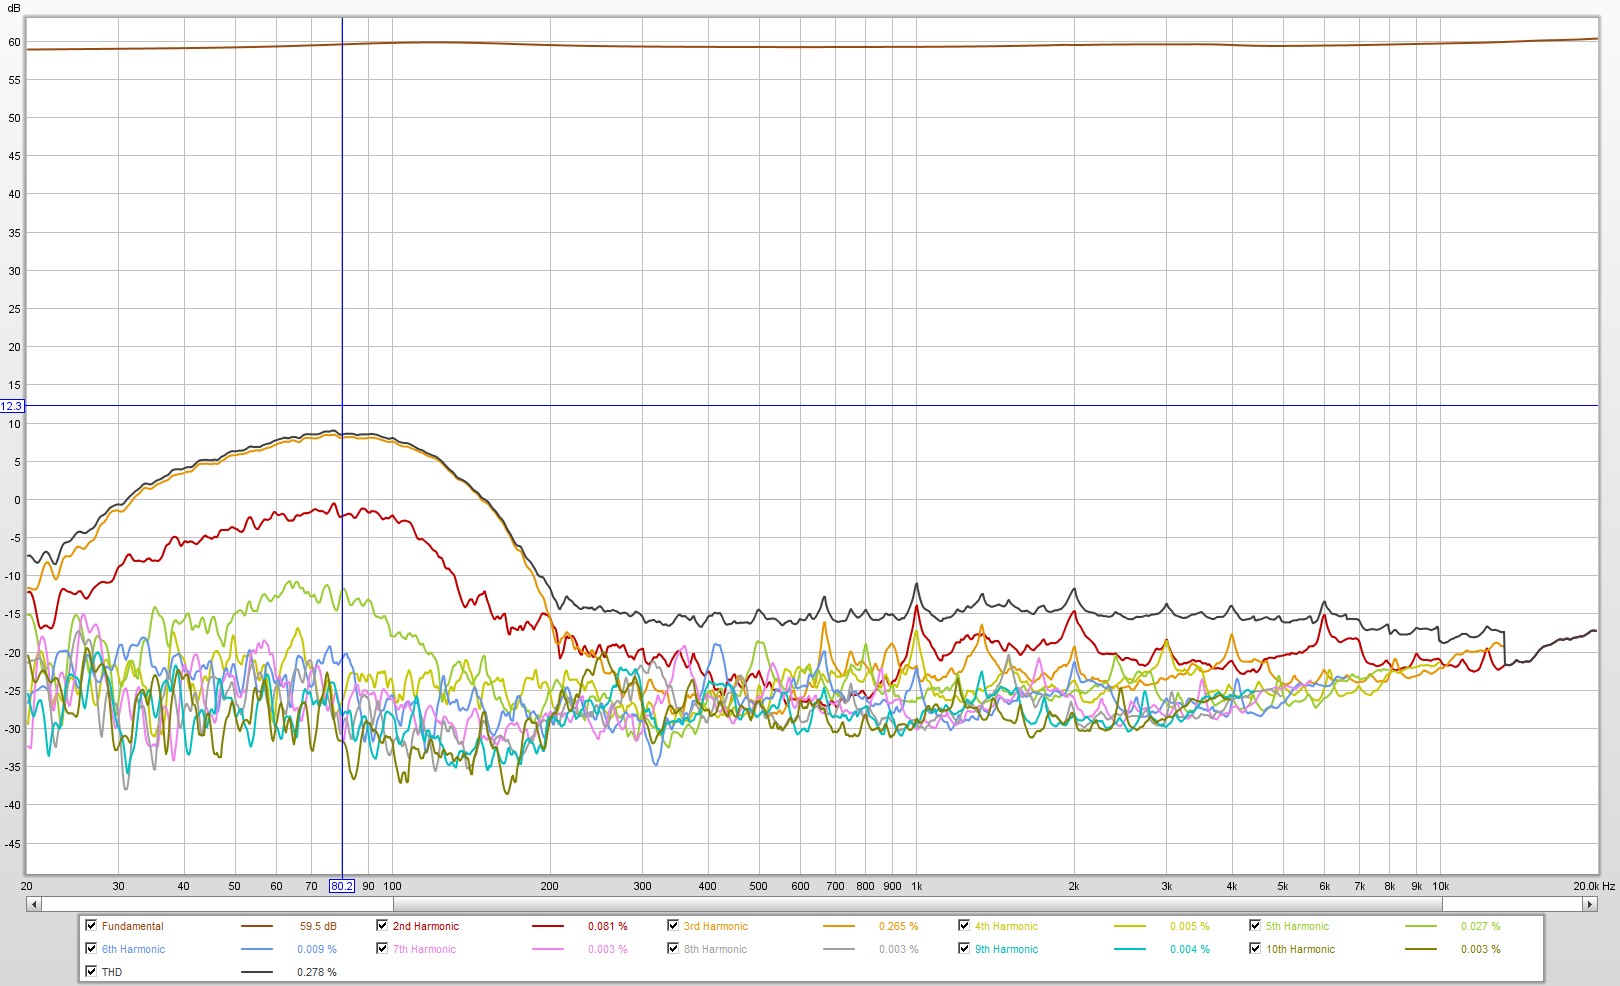
Task: Click the Fundamental brown line swatch in legend
Action: point(257,927)
